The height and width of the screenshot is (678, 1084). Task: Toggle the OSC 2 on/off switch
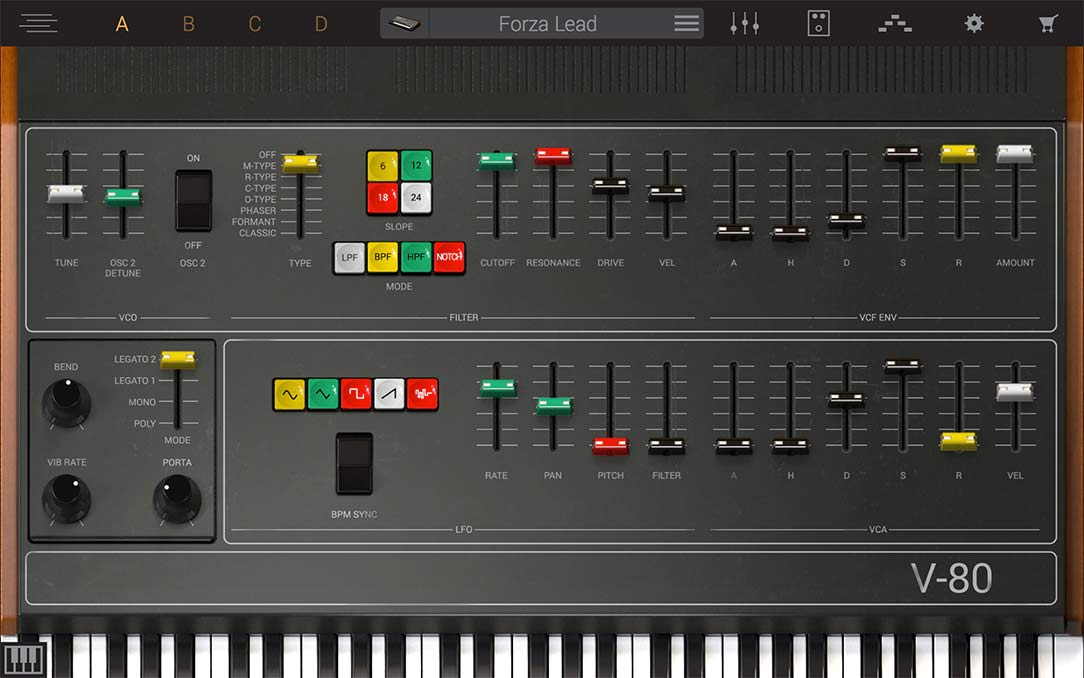click(194, 200)
